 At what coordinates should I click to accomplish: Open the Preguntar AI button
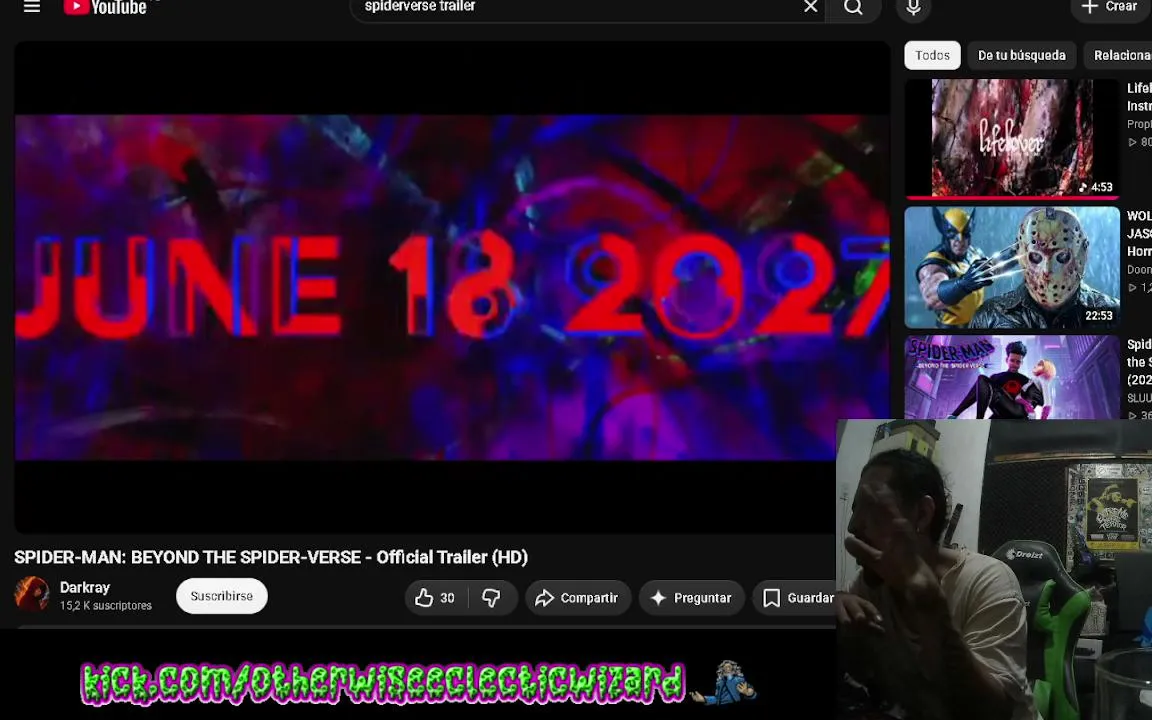tap(691, 598)
